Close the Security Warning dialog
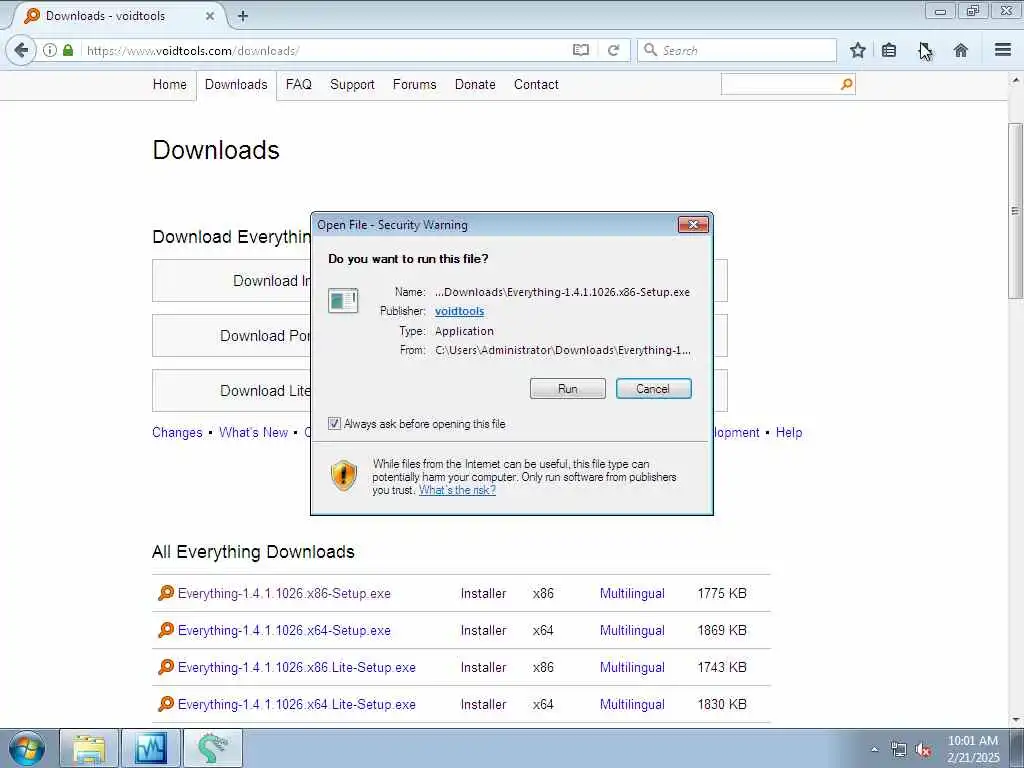This screenshot has width=1024, height=768. (693, 225)
